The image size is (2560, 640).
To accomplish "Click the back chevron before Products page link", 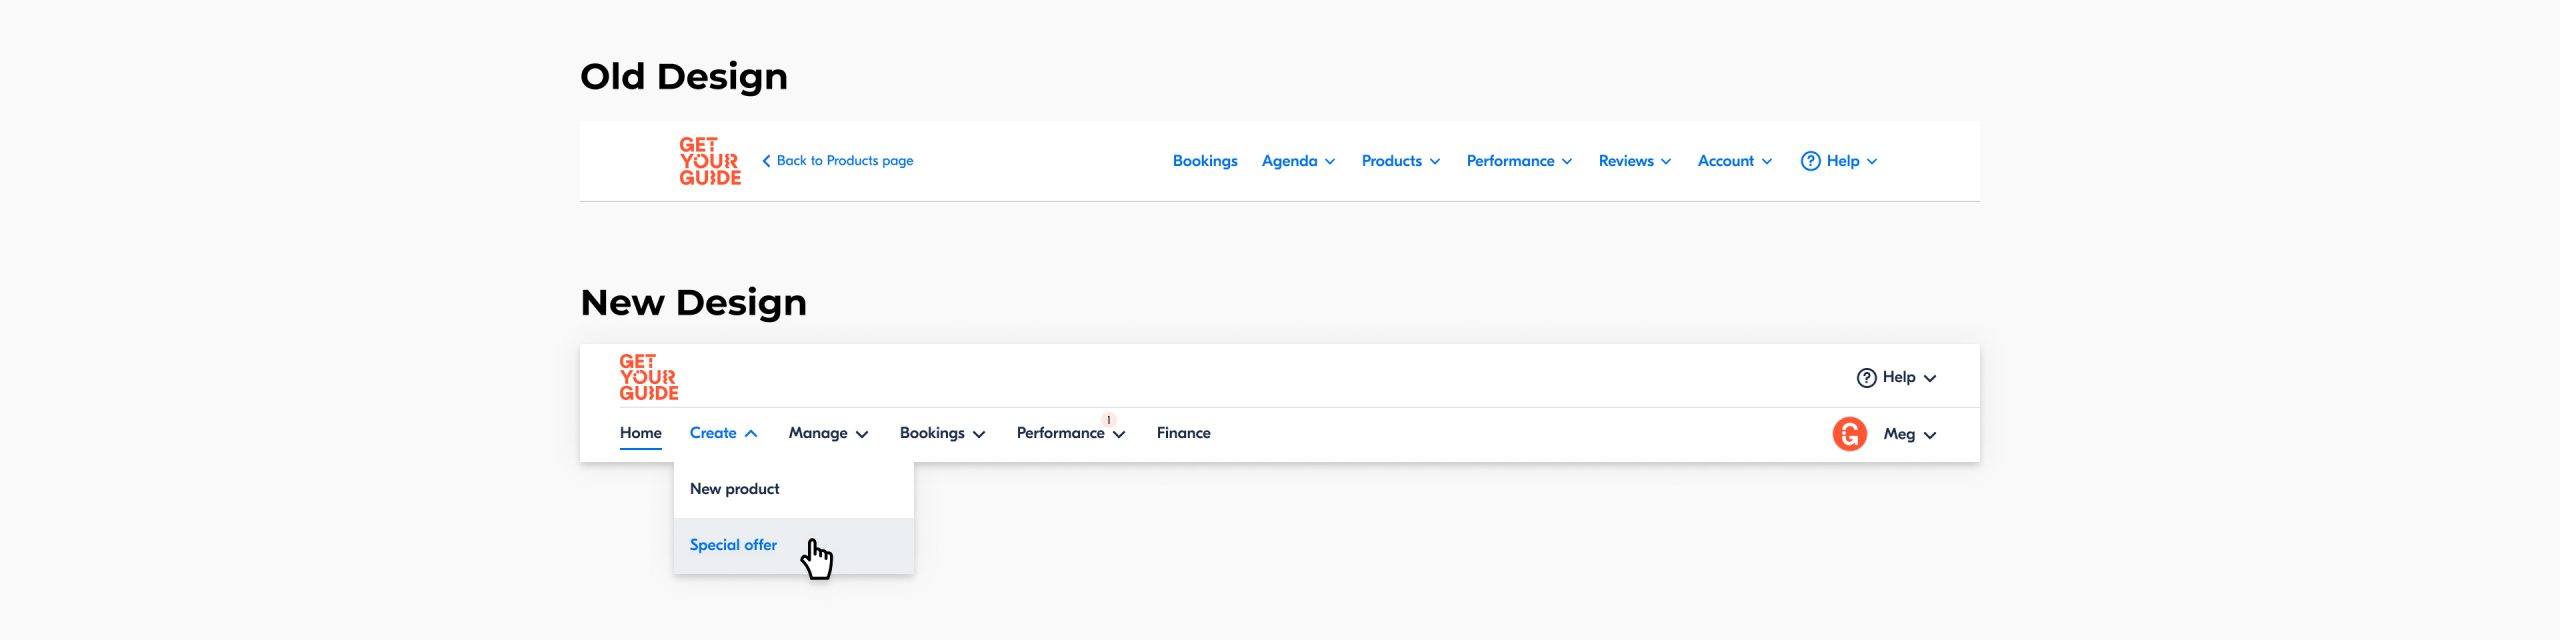I will (x=766, y=161).
